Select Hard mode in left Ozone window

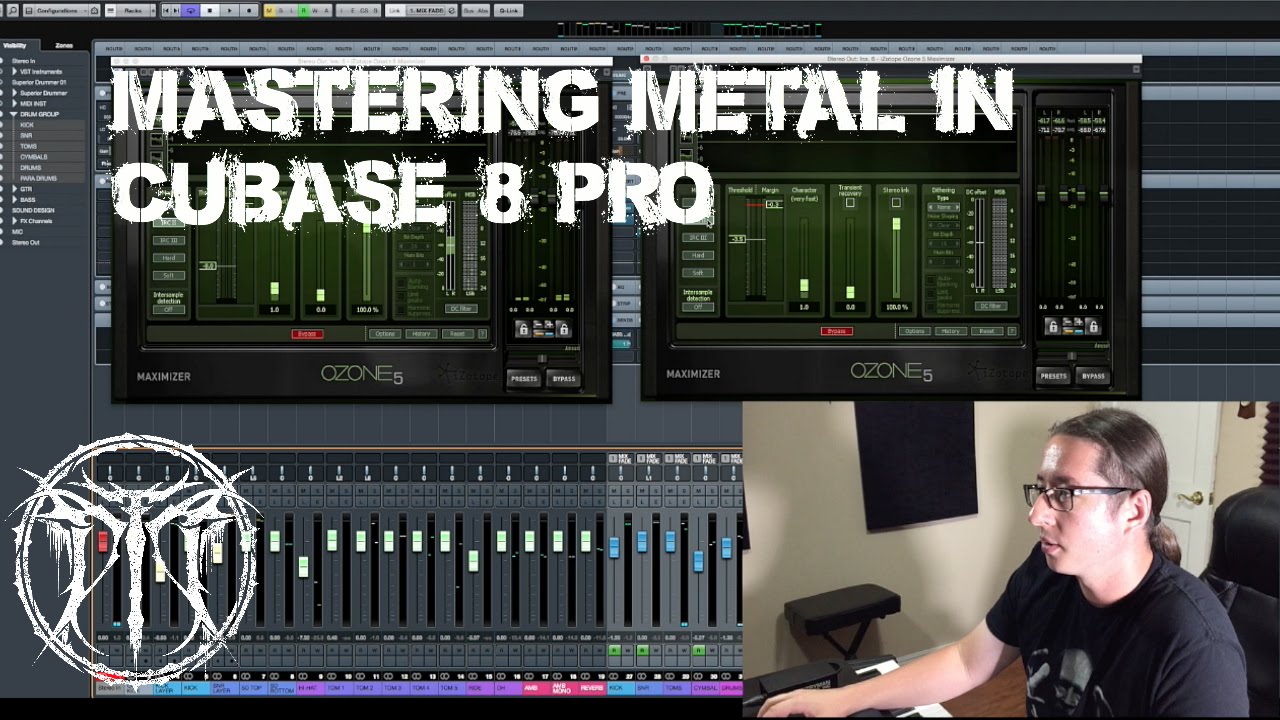coord(168,256)
